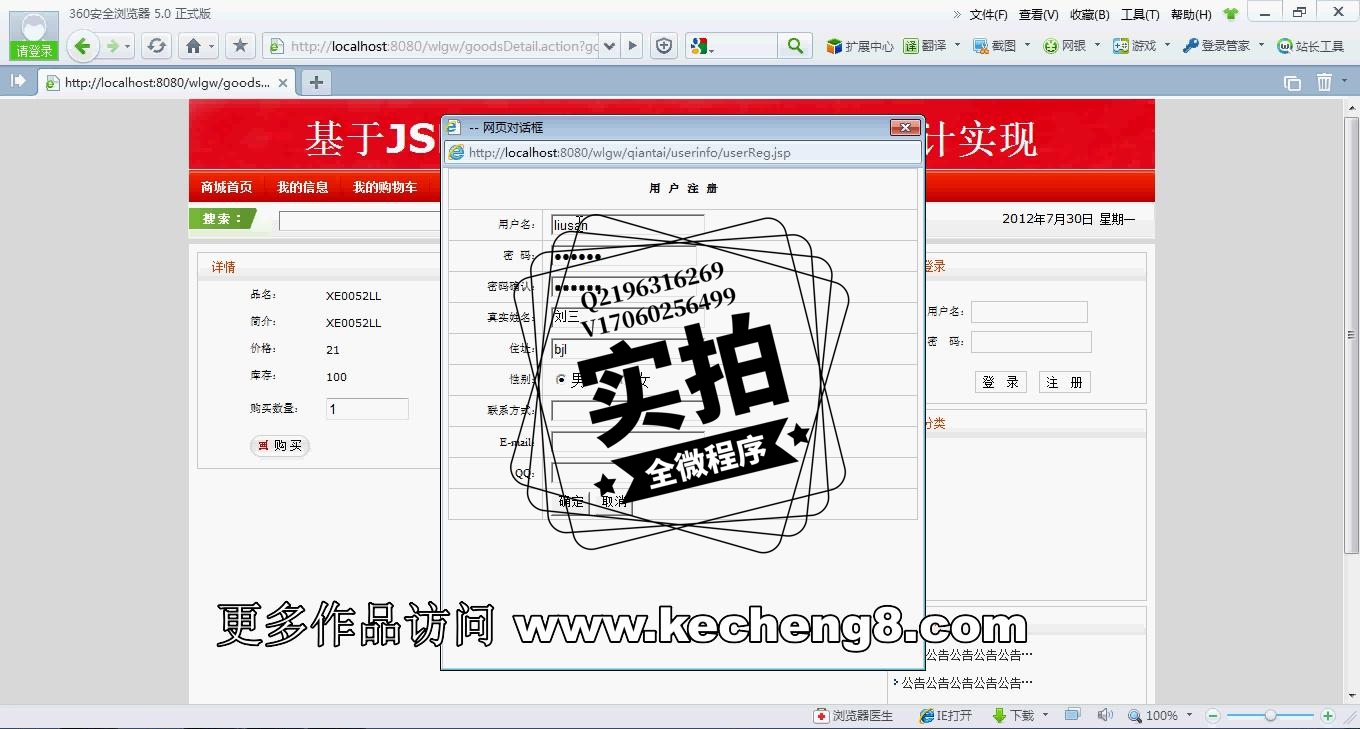Open the shield security icon
This screenshot has width=1360, height=729.
(664, 46)
